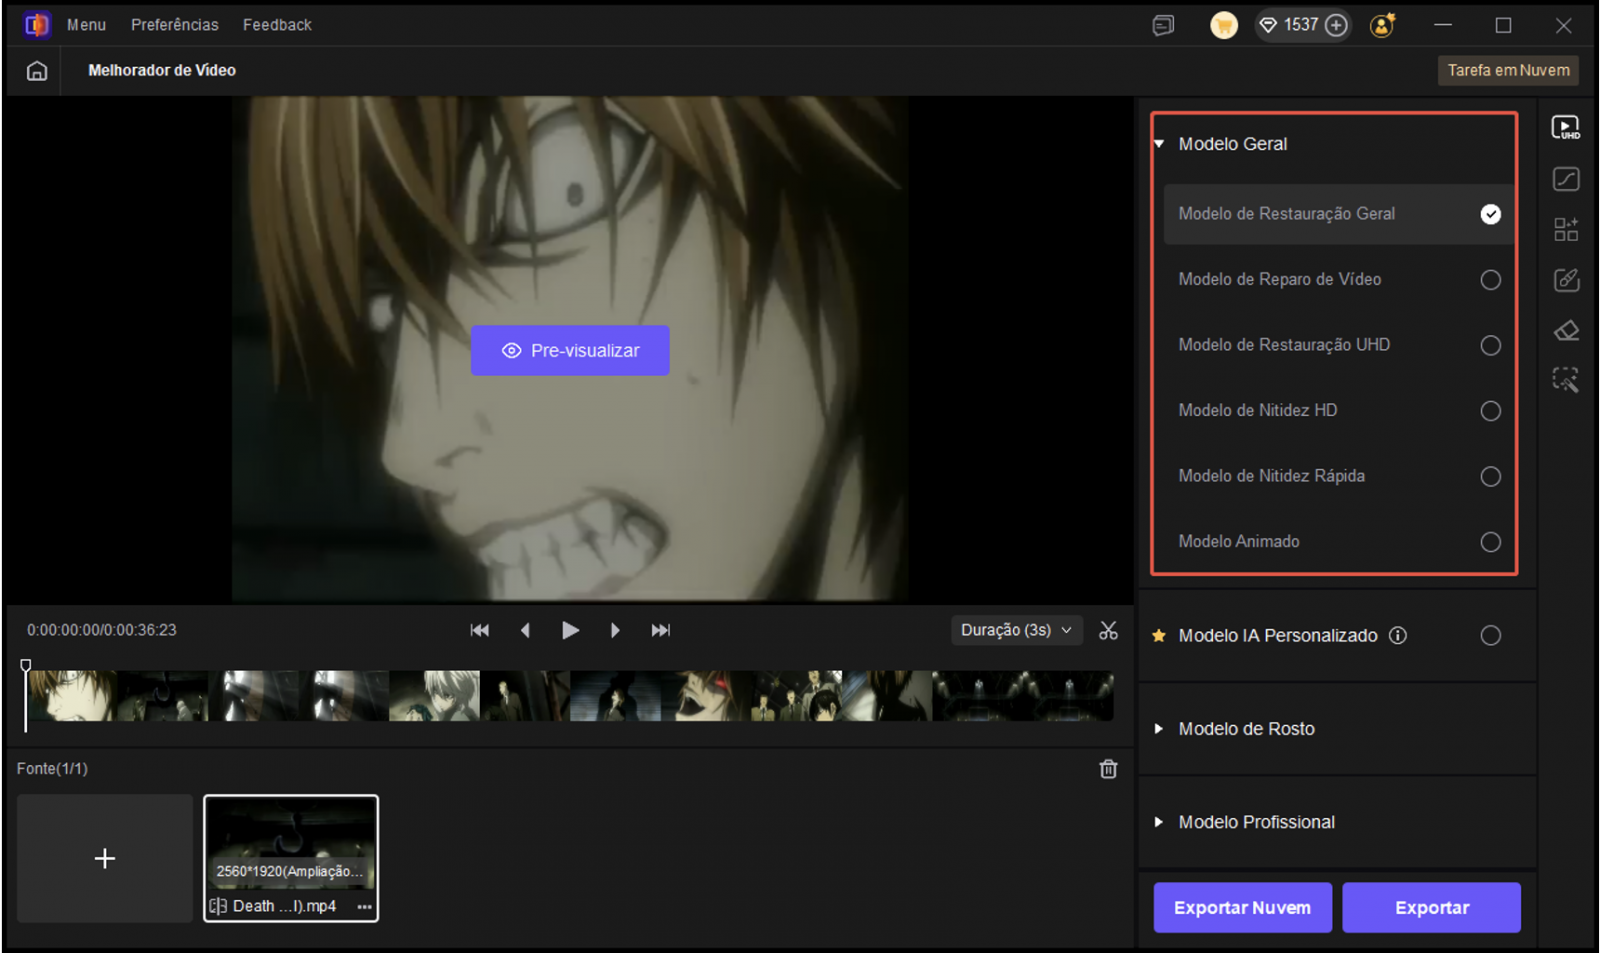Open the shopping cart icon
This screenshot has height=953, width=1600.
coord(1223,25)
